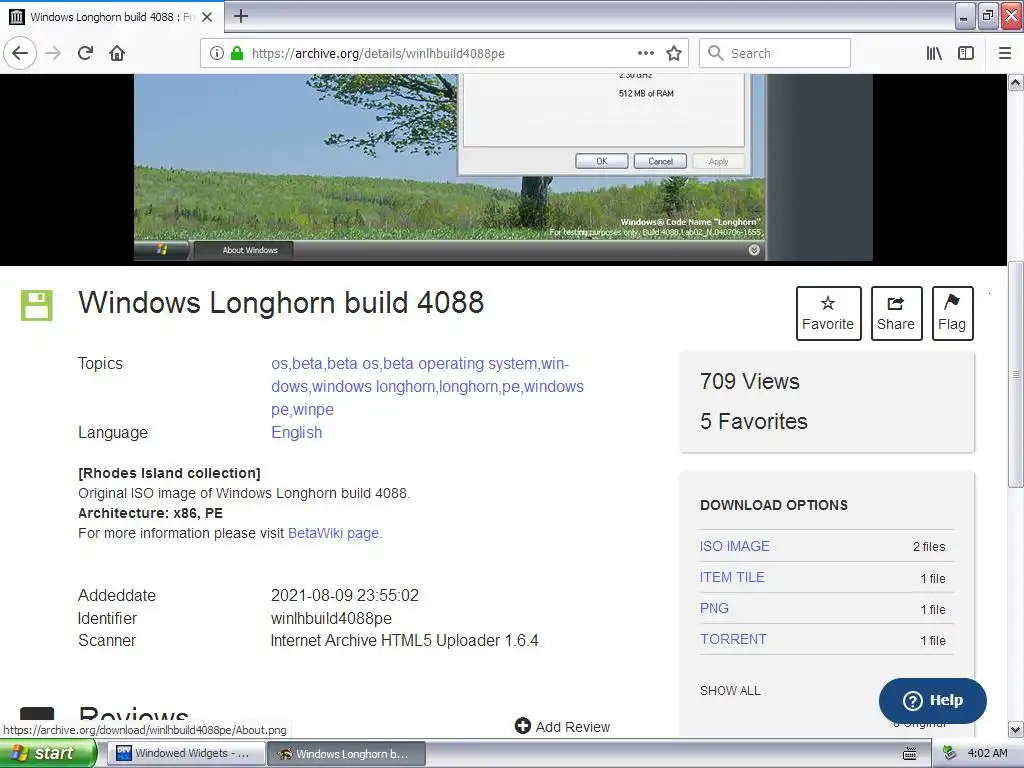The height and width of the screenshot is (768, 1024).
Task: Click the Favorite button
Action: (828, 313)
